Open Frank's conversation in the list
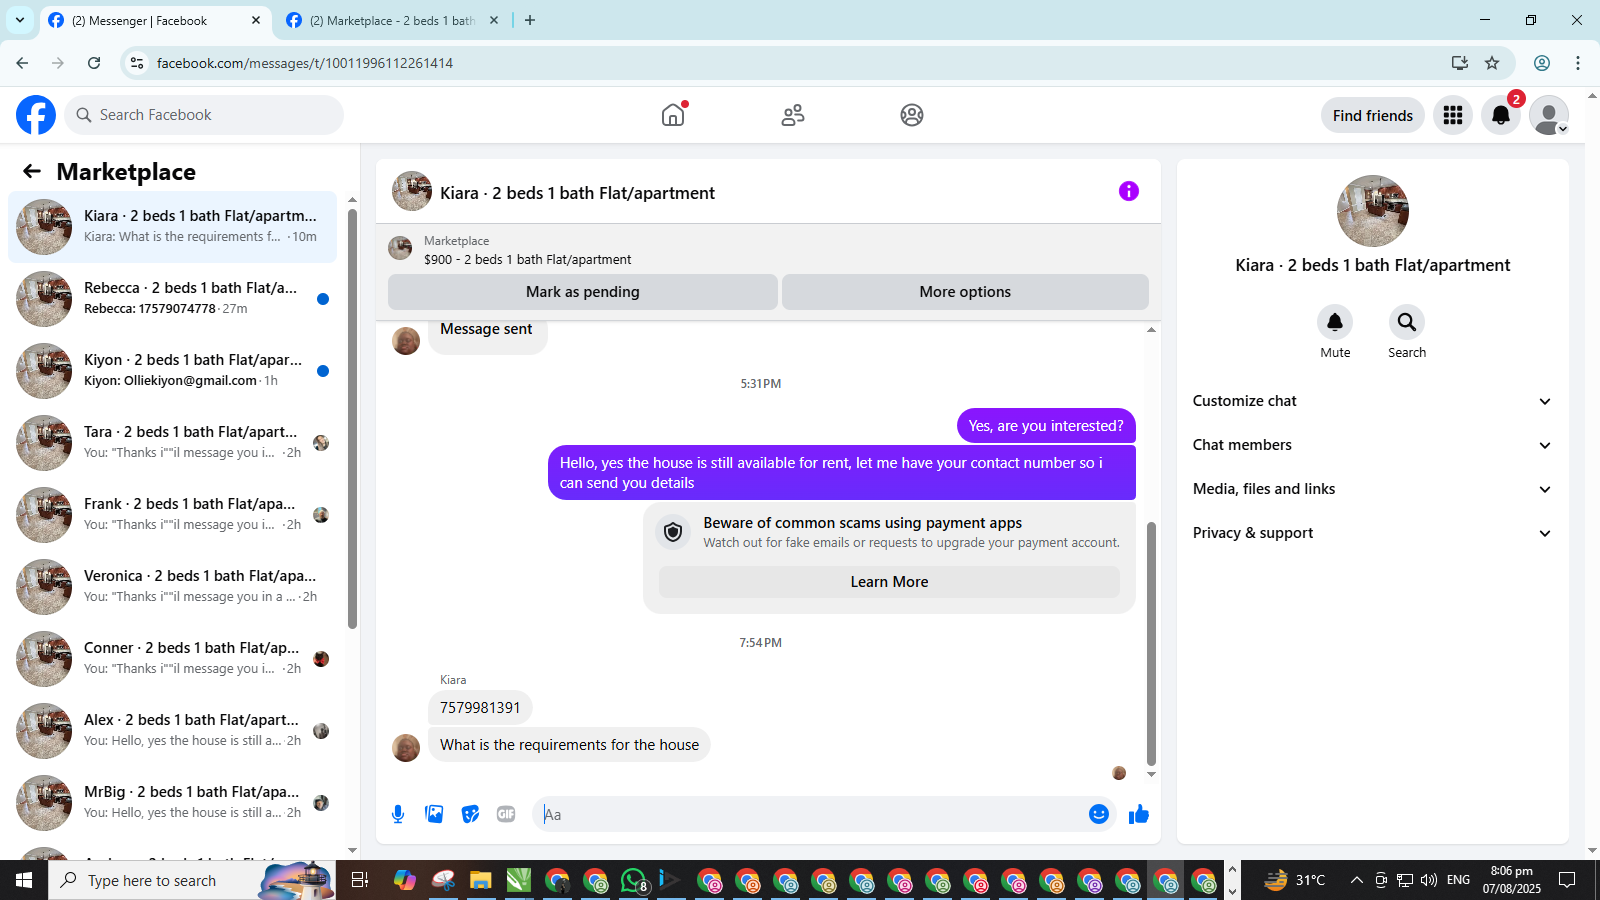The image size is (1600, 900). pyautogui.click(x=173, y=514)
